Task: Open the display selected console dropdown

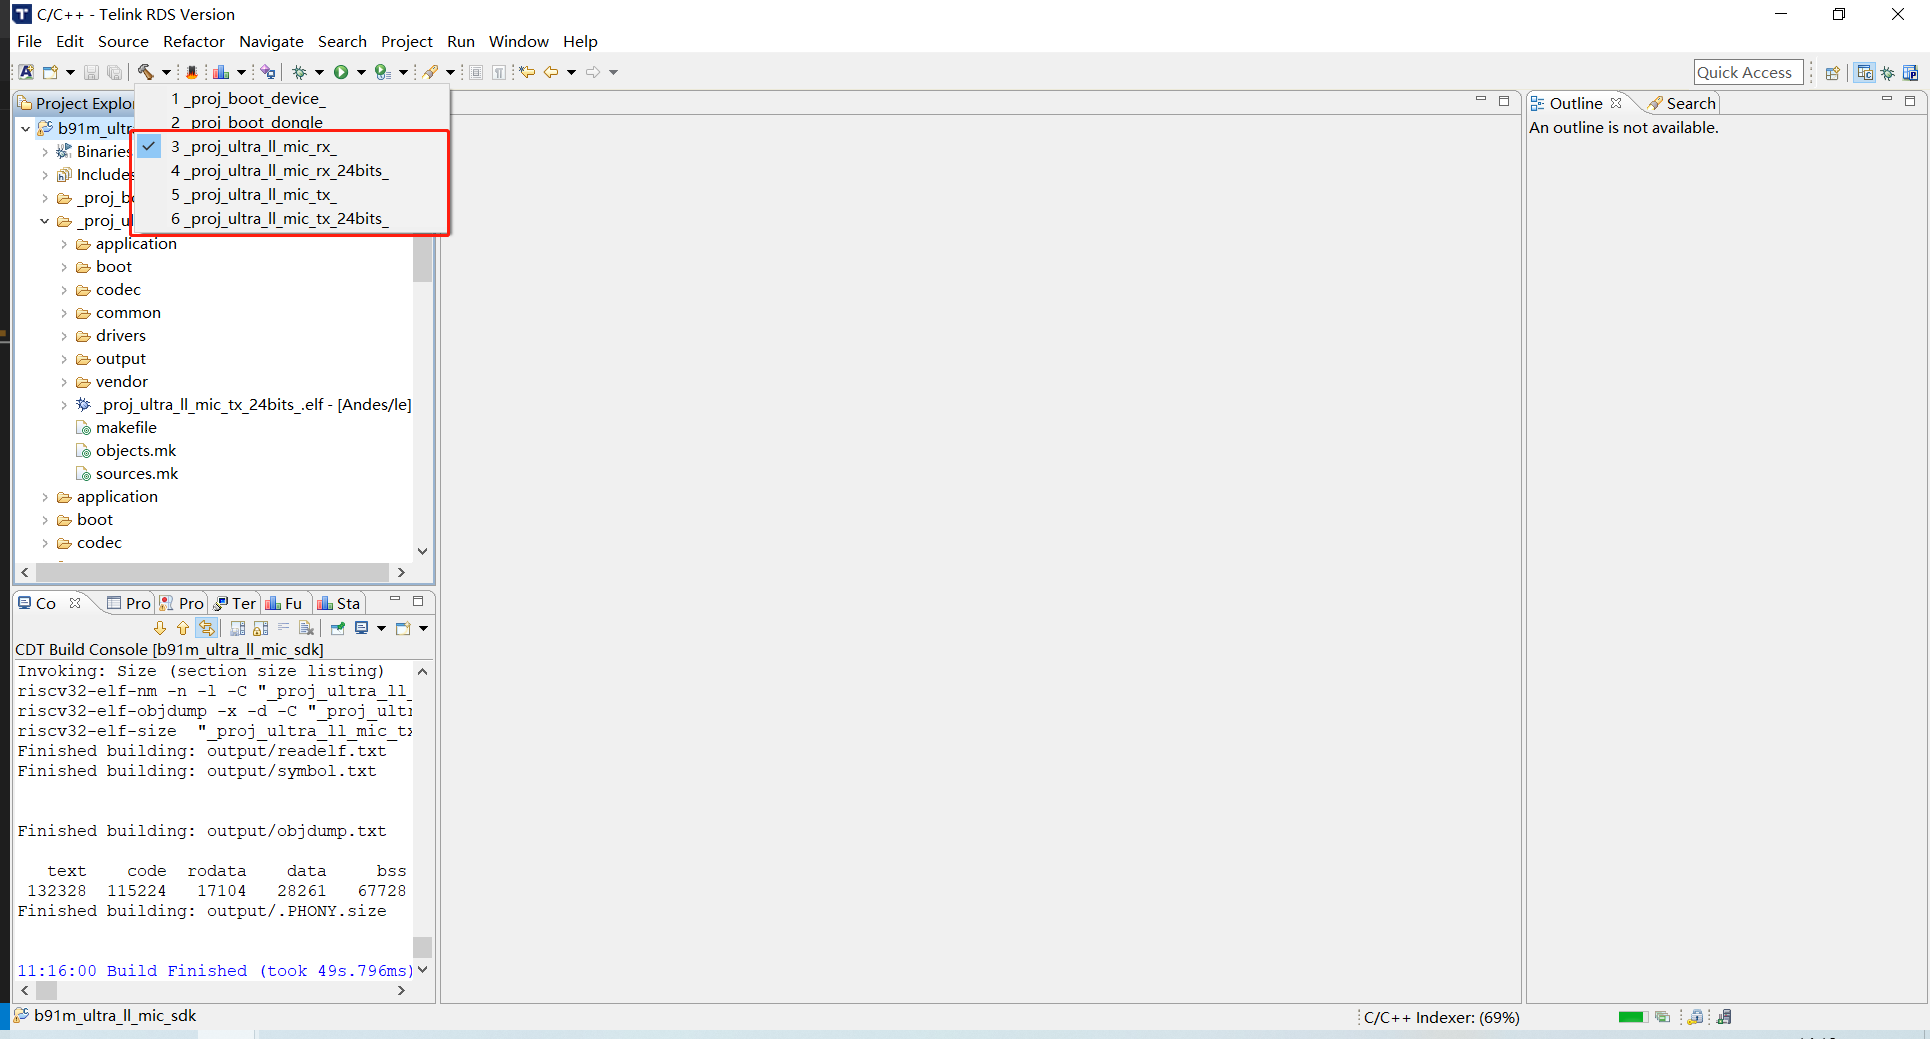Action: (381, 628)
